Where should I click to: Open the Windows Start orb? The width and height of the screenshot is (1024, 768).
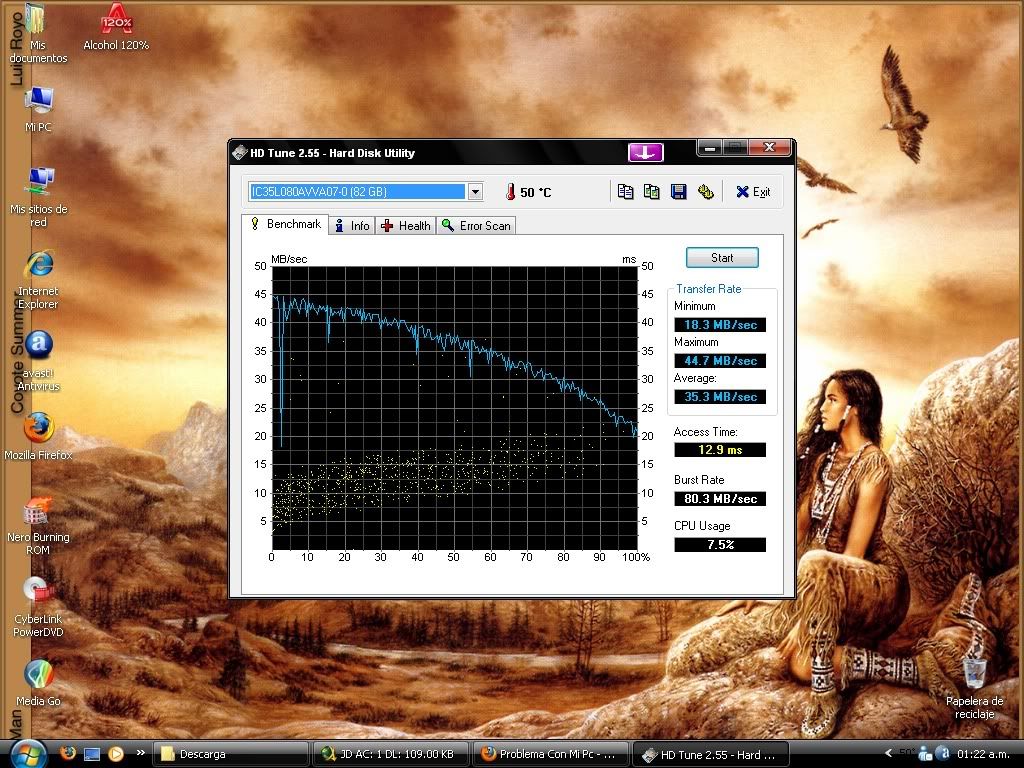pyautogui.click(x=27, y=754)
